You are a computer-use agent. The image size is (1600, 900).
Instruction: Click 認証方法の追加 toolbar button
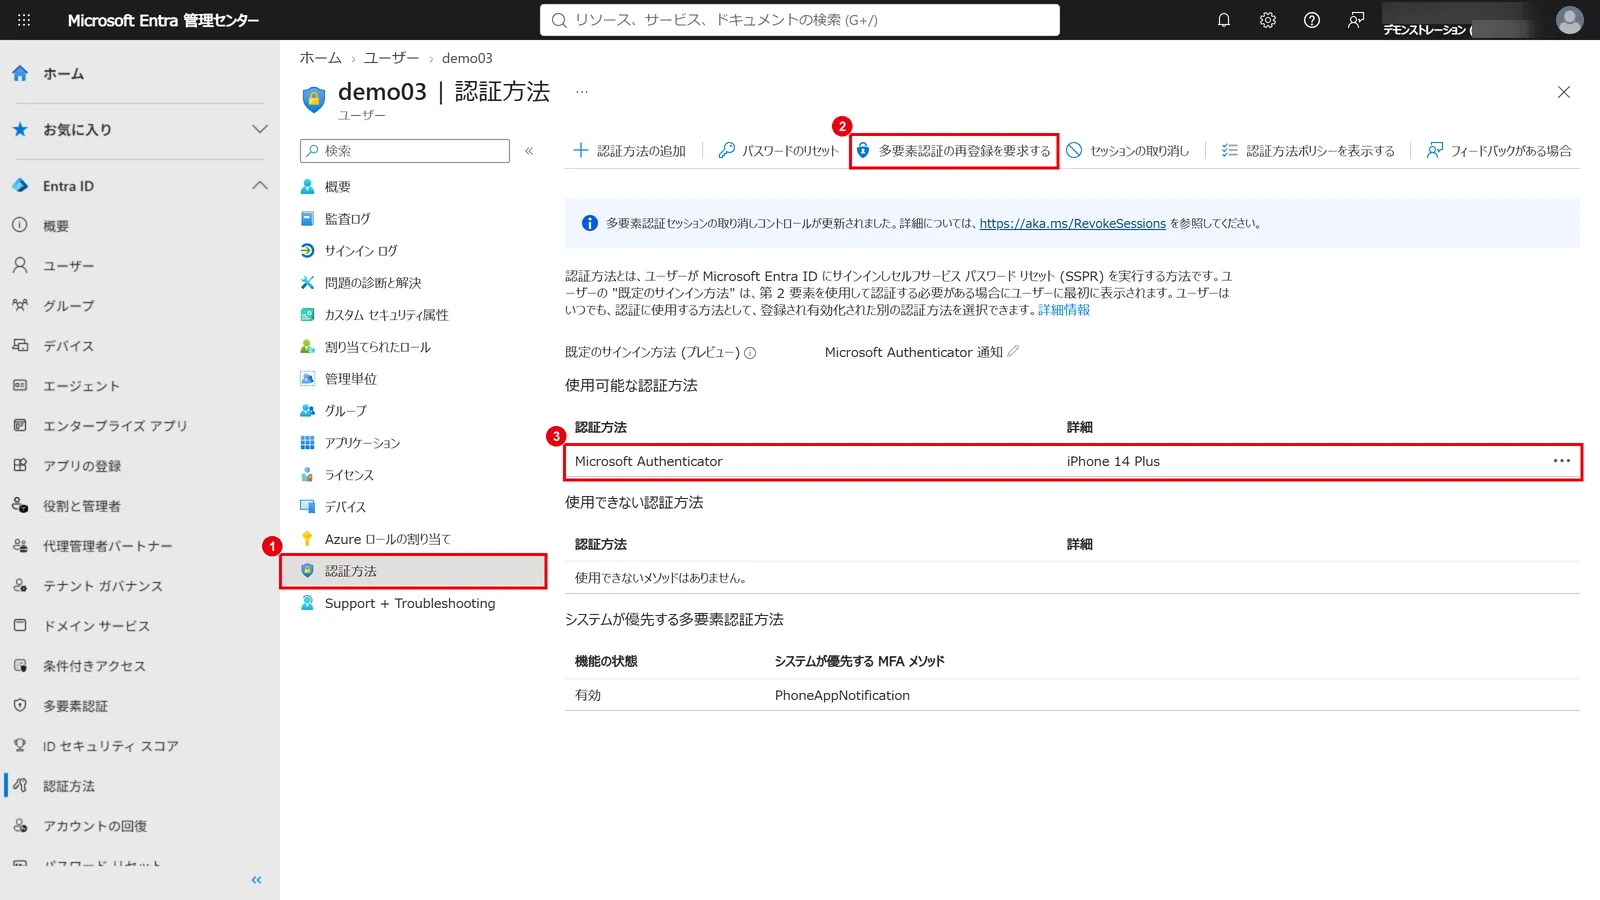629,151
